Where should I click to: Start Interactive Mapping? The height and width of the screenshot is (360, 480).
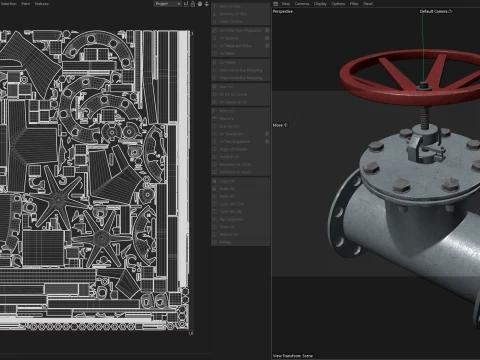coord(240,70)
